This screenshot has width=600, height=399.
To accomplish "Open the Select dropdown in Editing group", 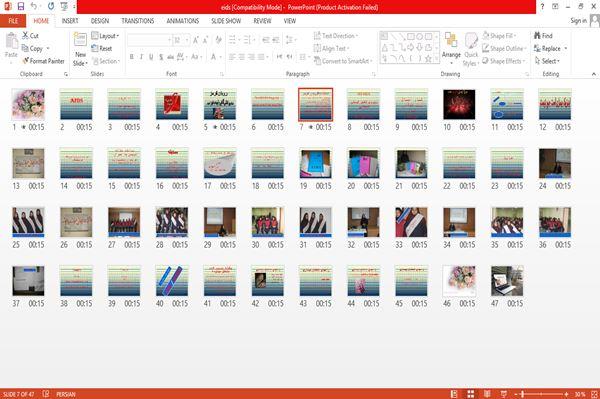I will click(547, 61).
